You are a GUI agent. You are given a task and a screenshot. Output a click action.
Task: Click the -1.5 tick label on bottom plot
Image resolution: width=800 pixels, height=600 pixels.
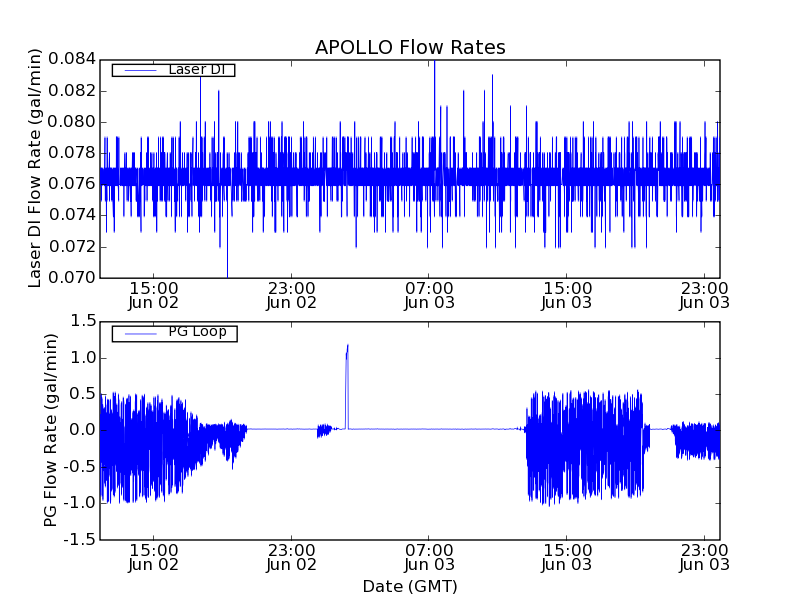pyautogui.click(x=80, y=539)
